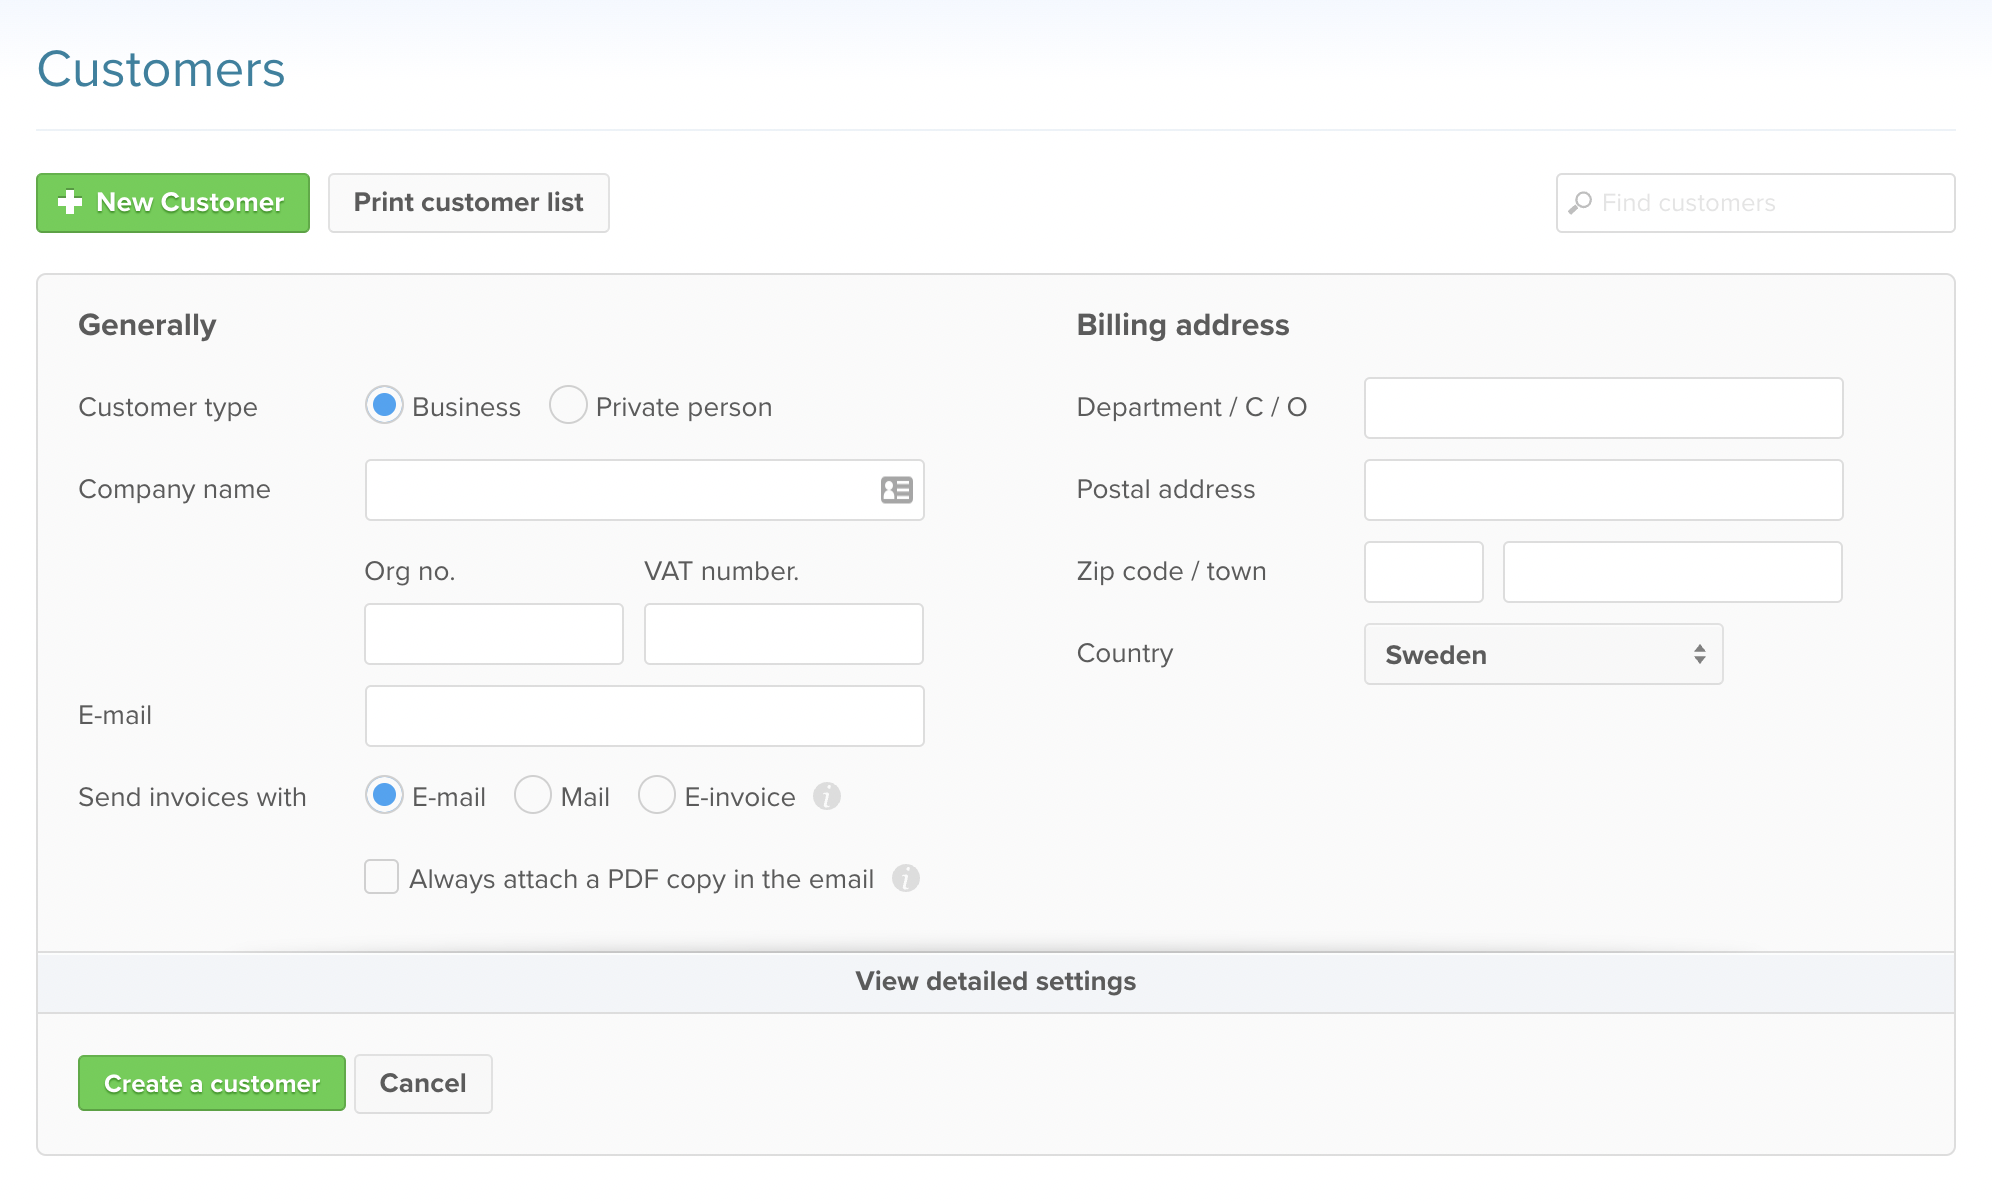Click info icon beside PDF copy checkbox

(906, 879)
